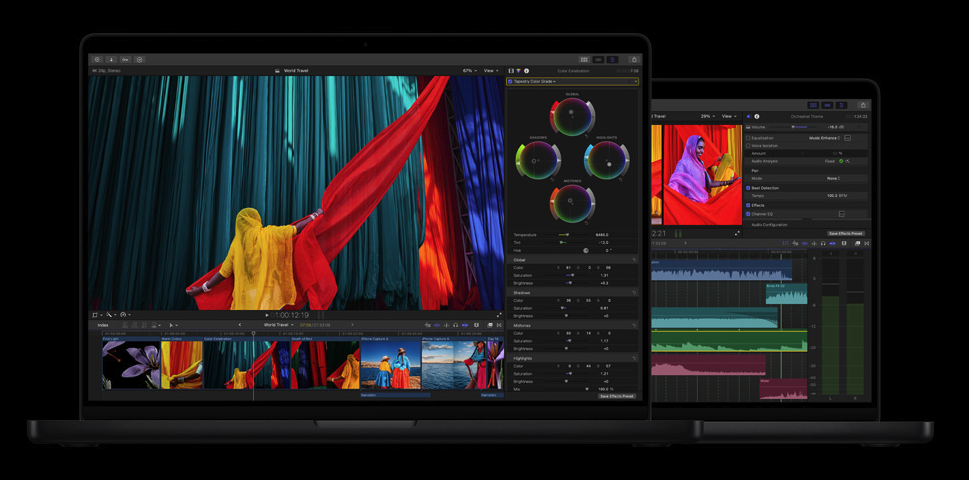Reset the Midtones color section arrow
This screenshot has width=969, height=480.
click(x=634, y=326)
